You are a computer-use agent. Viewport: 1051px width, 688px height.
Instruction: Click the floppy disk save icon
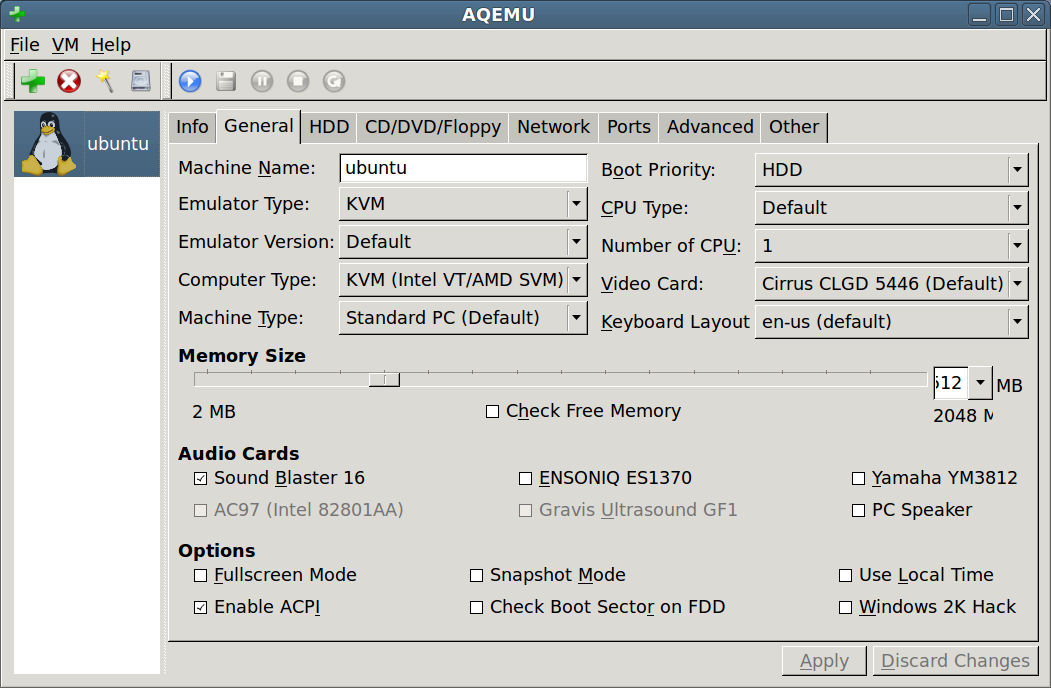tap(226, 81)
